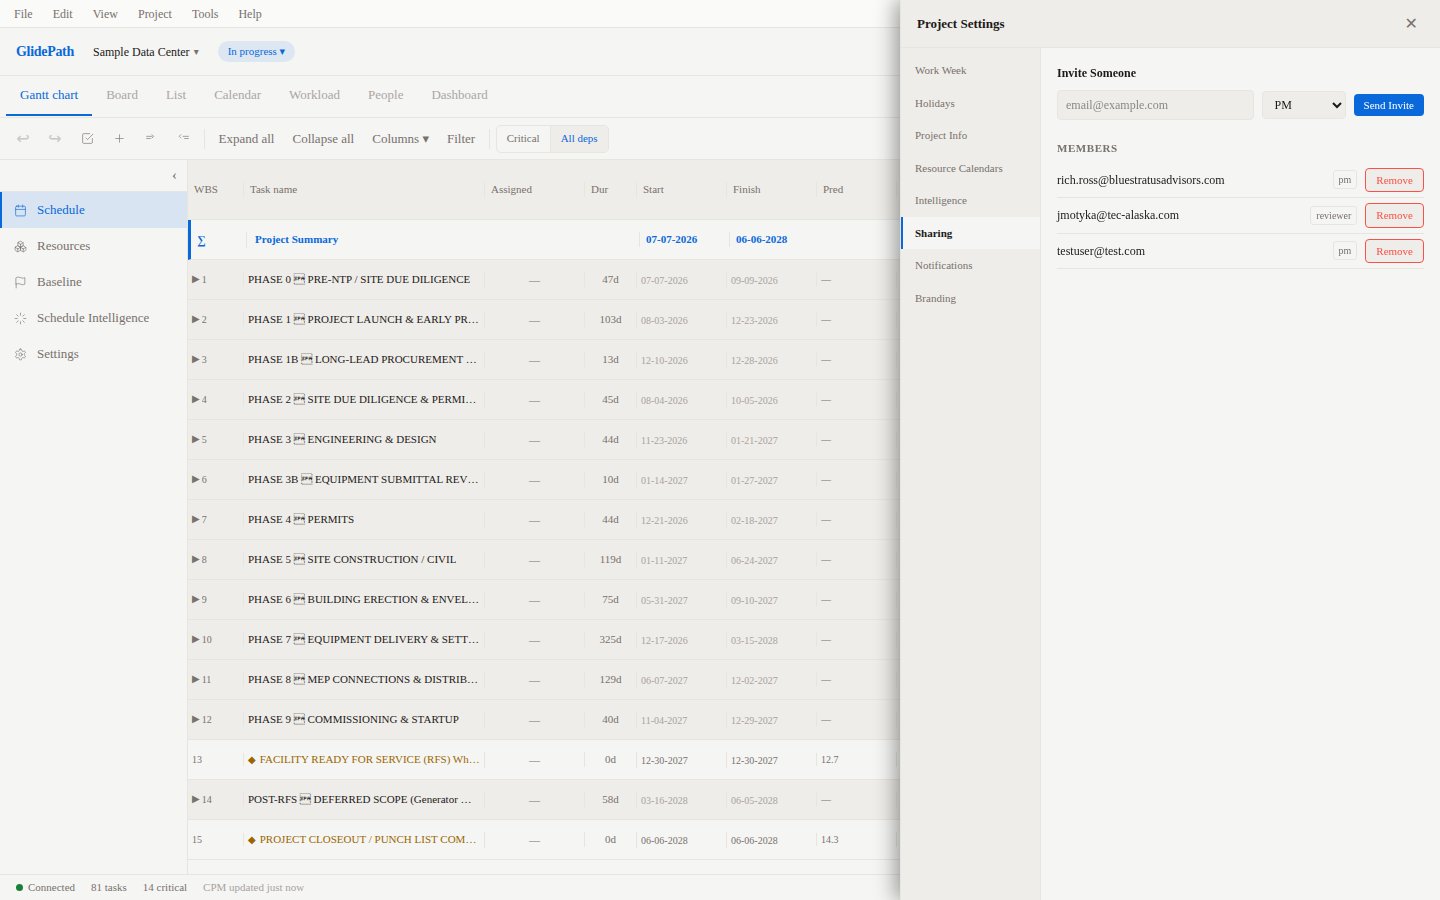Click the Settings gear icon in the sidebar
Image resolution: width=1440 pixels, height=900 pixels.
[20, 354]
